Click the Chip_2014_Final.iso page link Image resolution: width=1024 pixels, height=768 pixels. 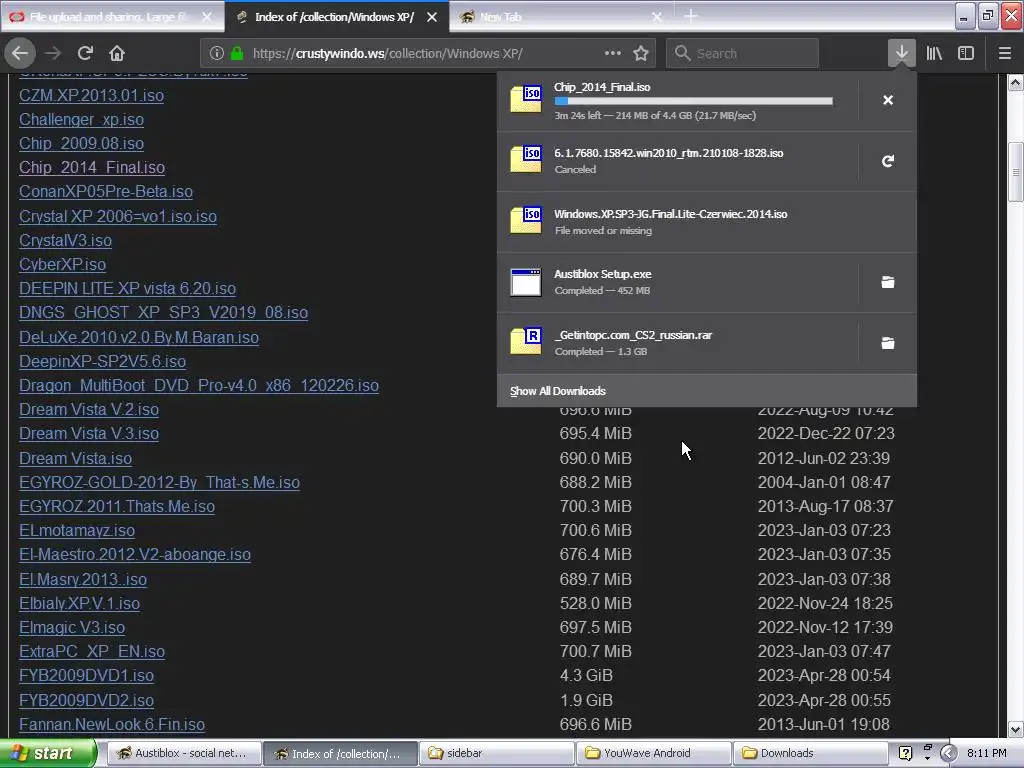point(92,168)
